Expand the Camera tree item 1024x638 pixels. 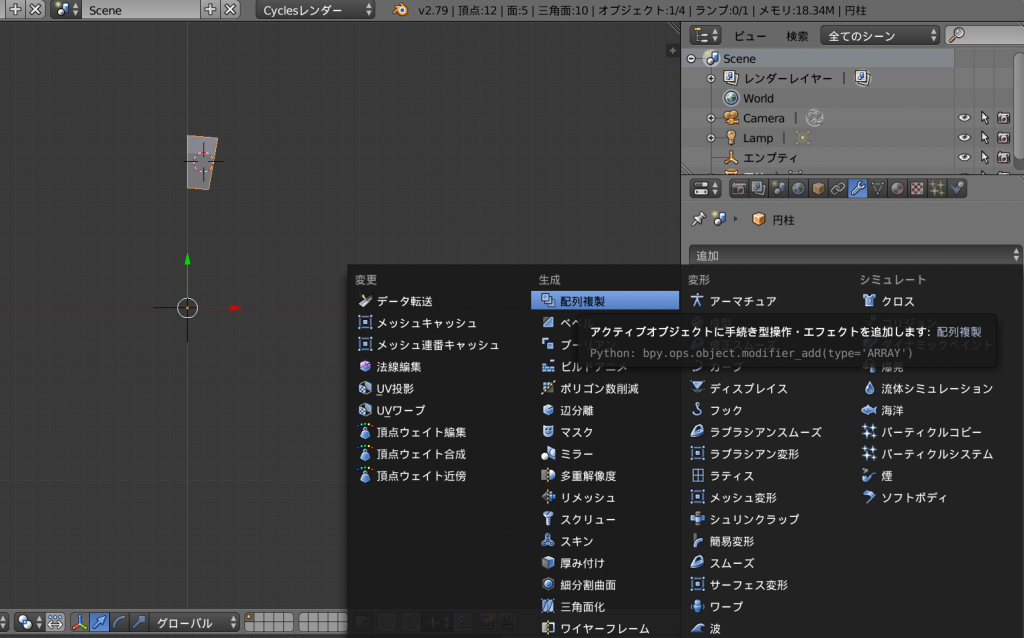(x=711, y=118)
